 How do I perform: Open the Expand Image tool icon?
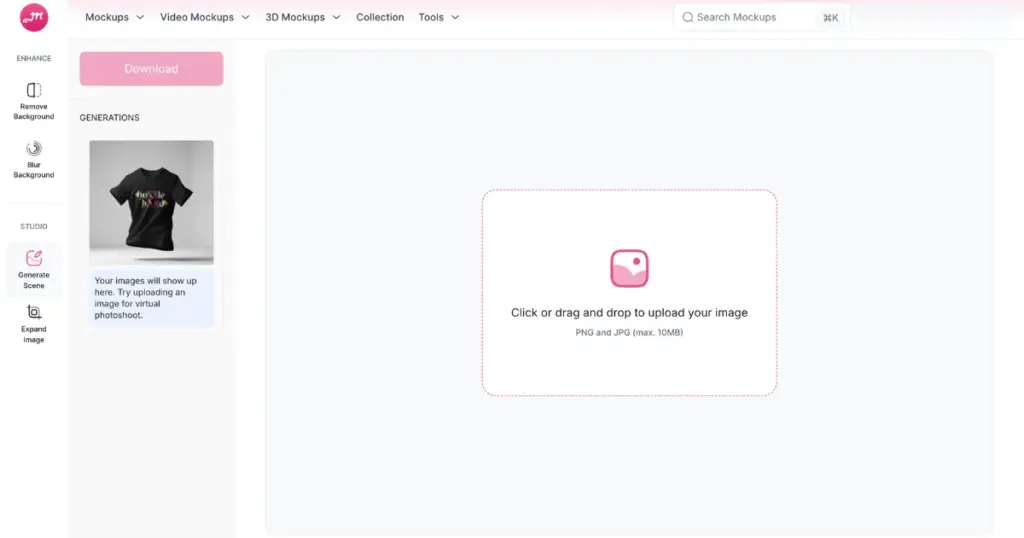point(34,312)
